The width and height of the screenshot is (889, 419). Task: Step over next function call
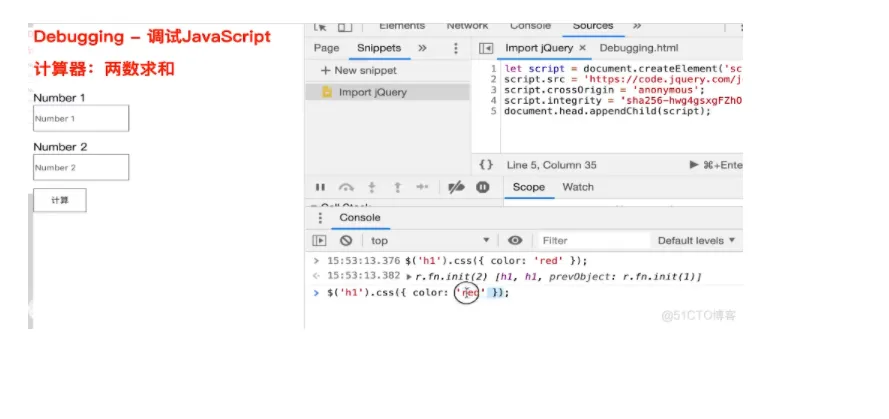tap(346, 187)
